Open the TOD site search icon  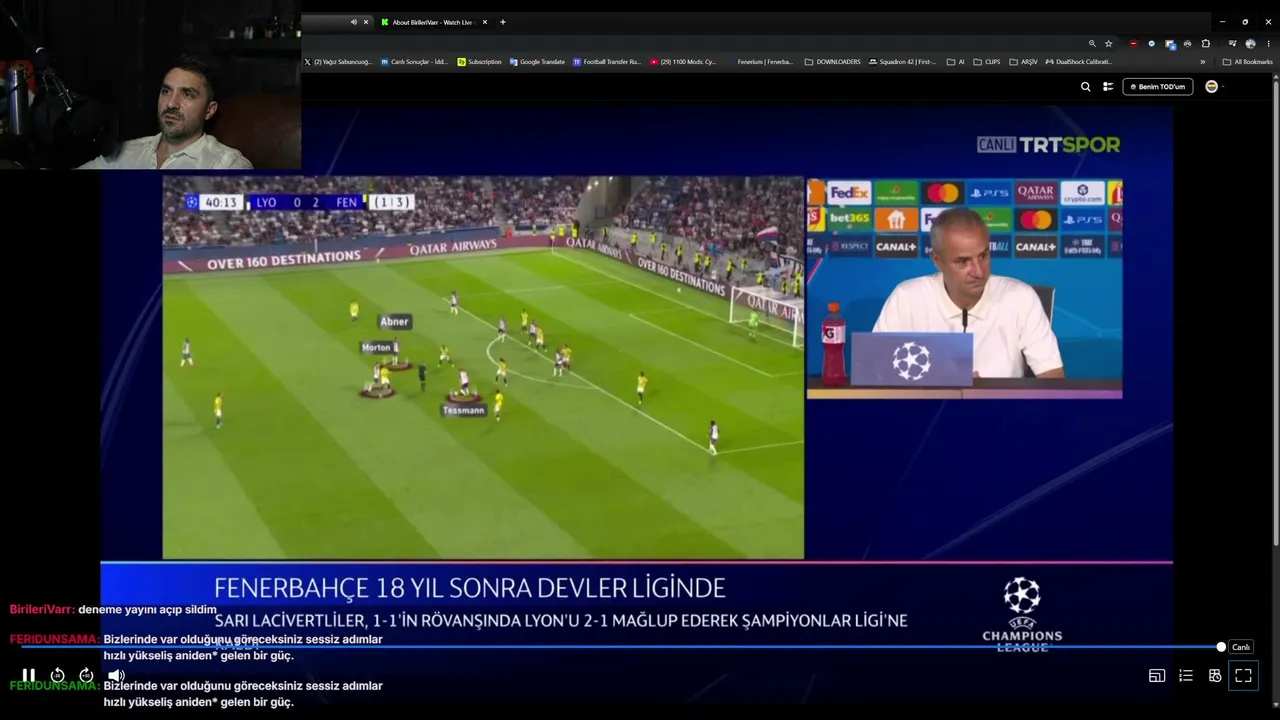pos(1086,87)
